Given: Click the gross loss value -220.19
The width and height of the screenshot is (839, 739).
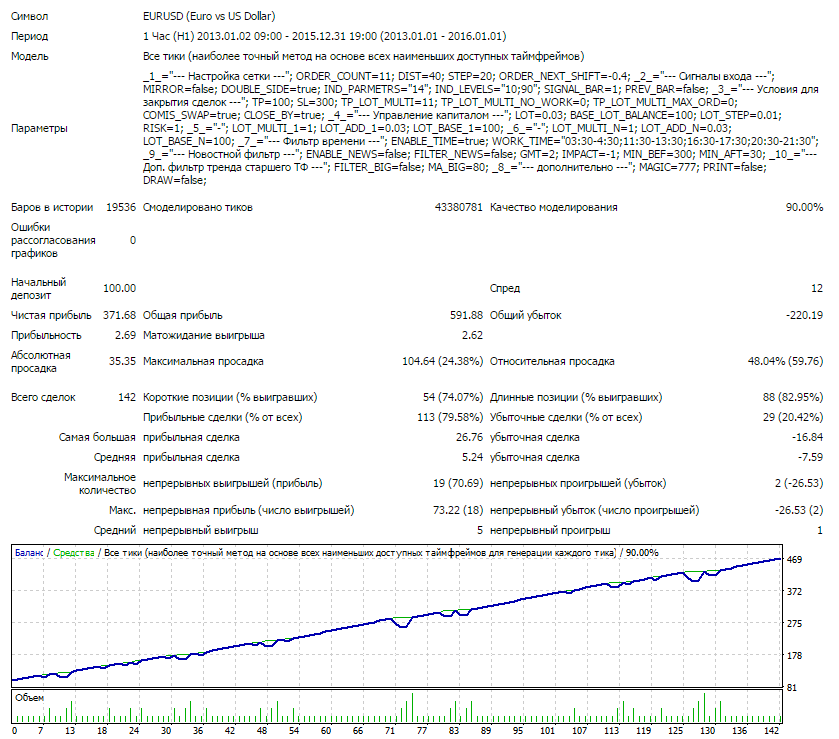Looking at the screenshot, I should (804, 315).
